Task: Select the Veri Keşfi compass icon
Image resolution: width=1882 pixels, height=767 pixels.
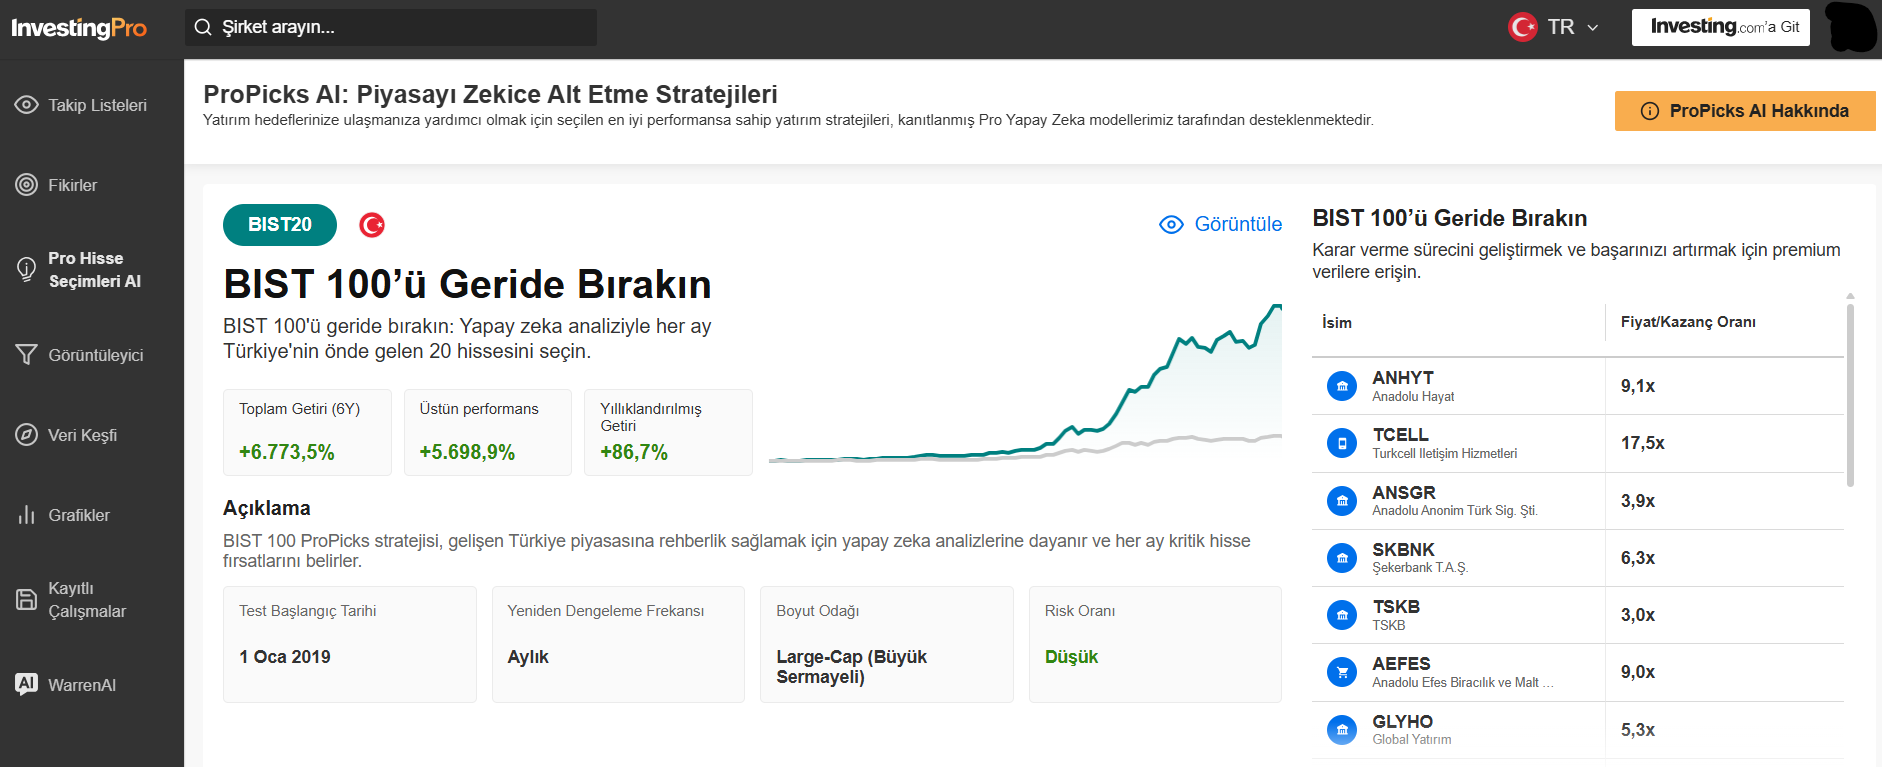Action: pyautogui.click(x=27, y=435)
